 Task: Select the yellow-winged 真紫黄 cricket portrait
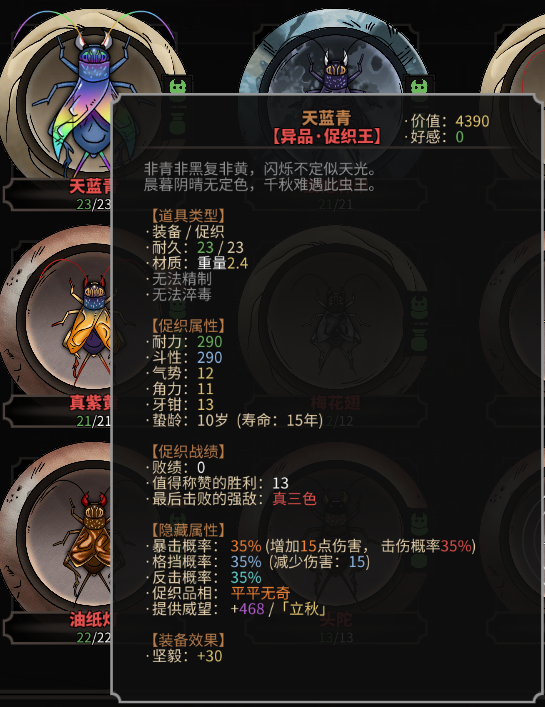click(x=56, y=316)
